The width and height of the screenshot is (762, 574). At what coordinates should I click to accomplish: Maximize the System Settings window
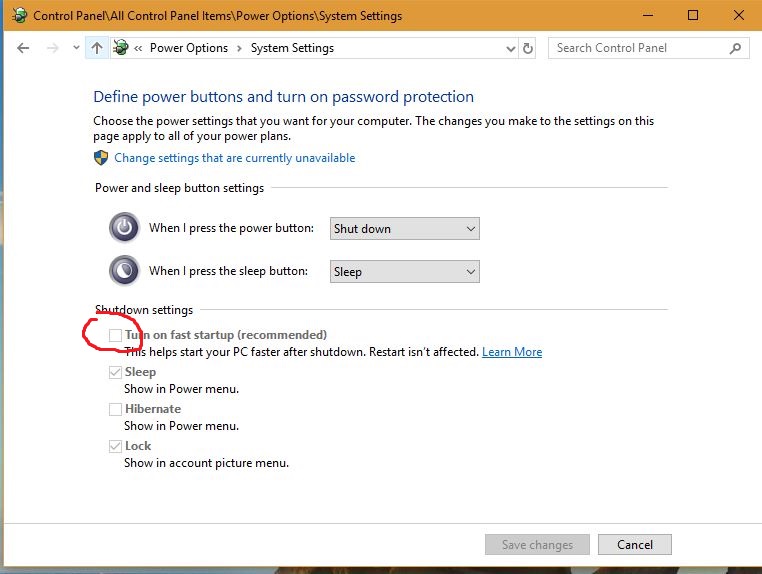[x=693, y=15]
